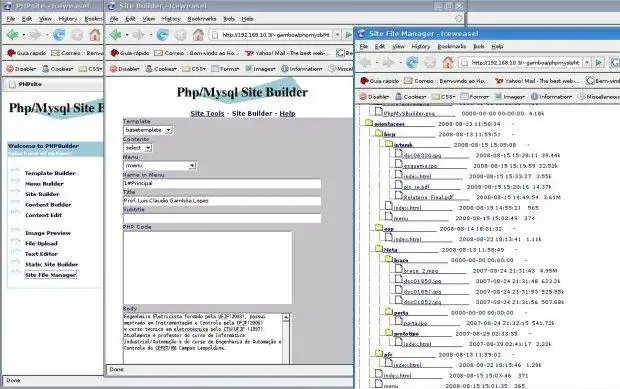Click Home icon in Site Builder window
This screenshot has width=620, height=389.
[x=198, y=35]
